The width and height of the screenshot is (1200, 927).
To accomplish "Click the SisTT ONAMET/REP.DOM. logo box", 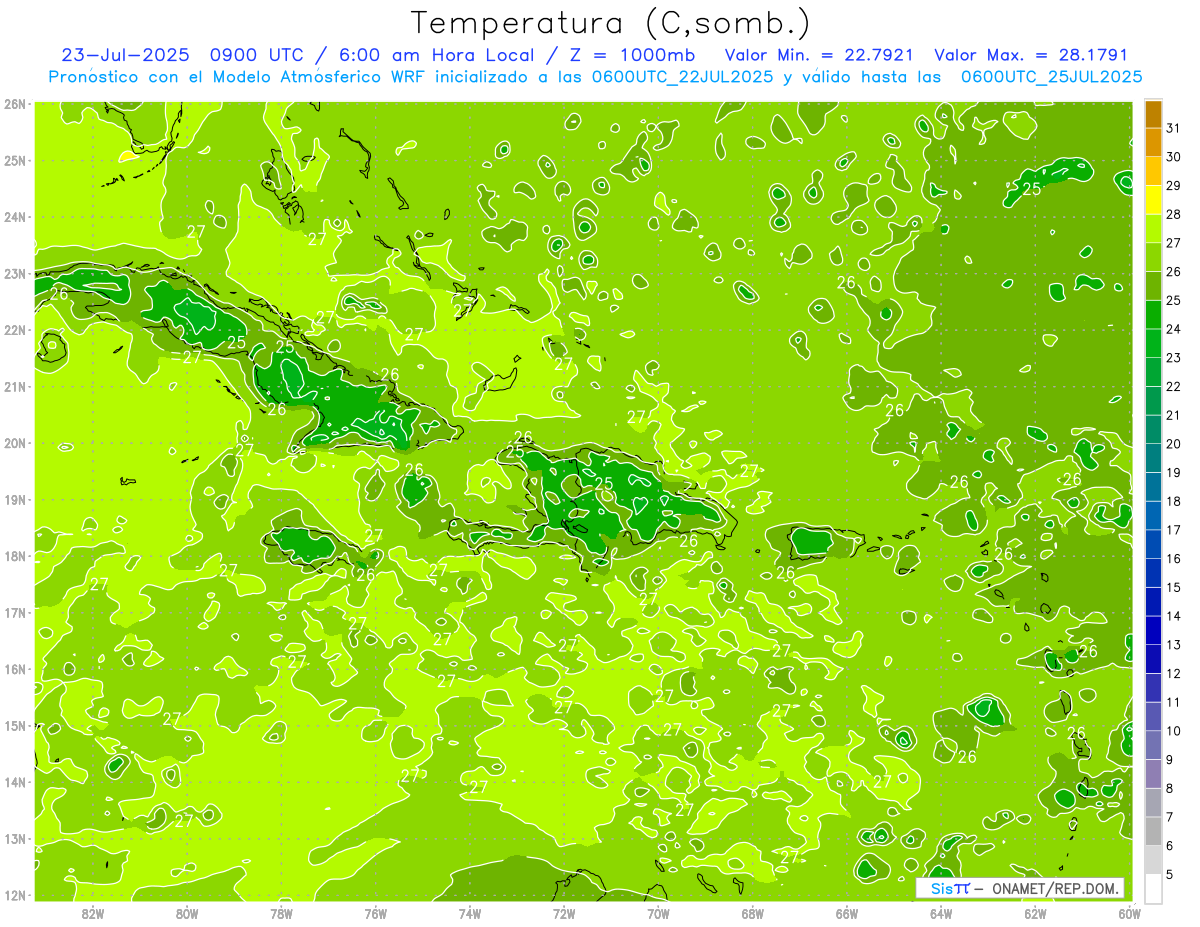I will coord(1020,888).
